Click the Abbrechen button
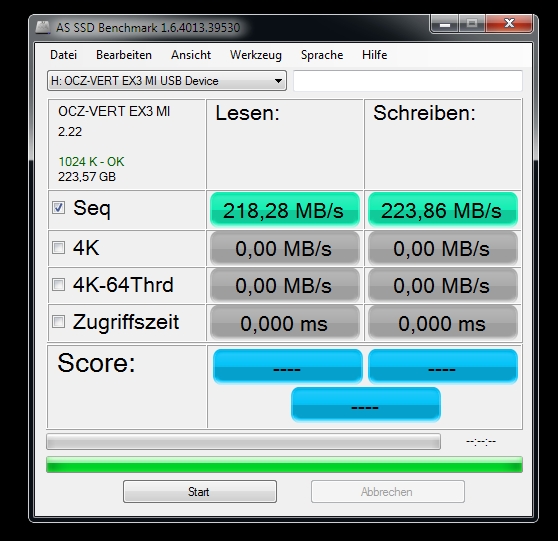Viewport: 558px width, 541px height. [388, 492]
